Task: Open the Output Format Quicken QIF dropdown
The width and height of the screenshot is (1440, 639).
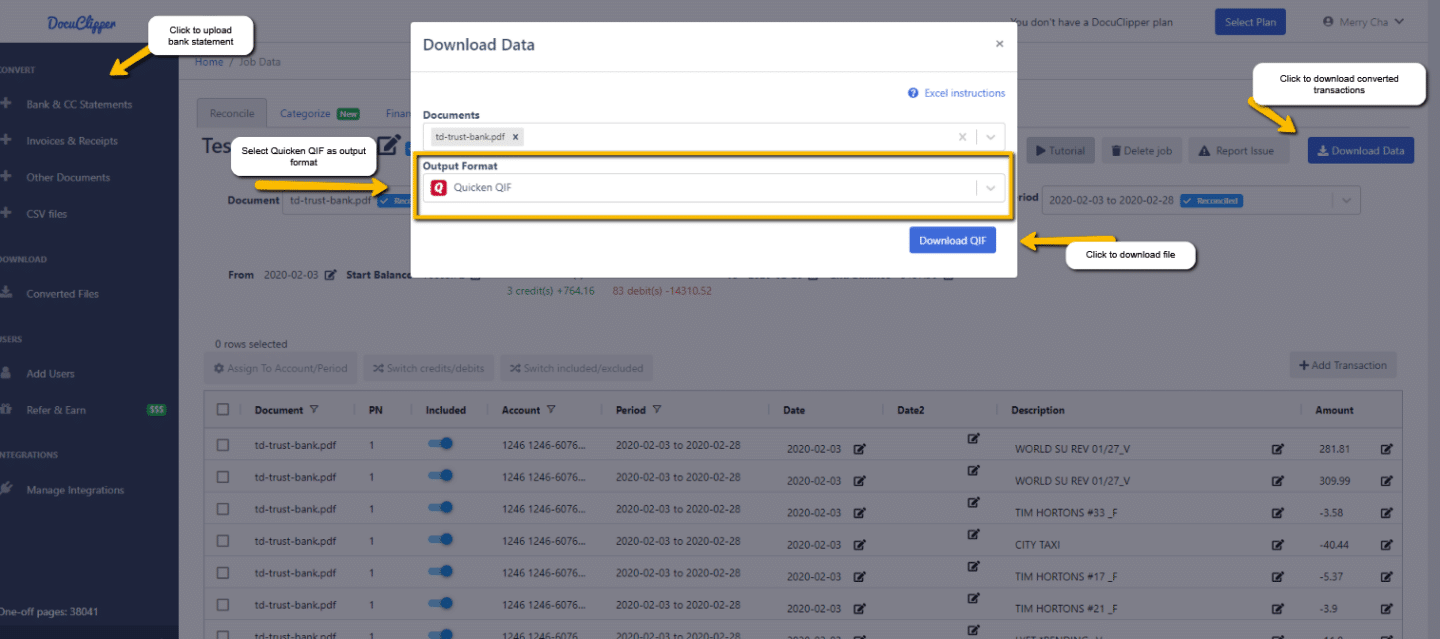Action: point(714,188)
